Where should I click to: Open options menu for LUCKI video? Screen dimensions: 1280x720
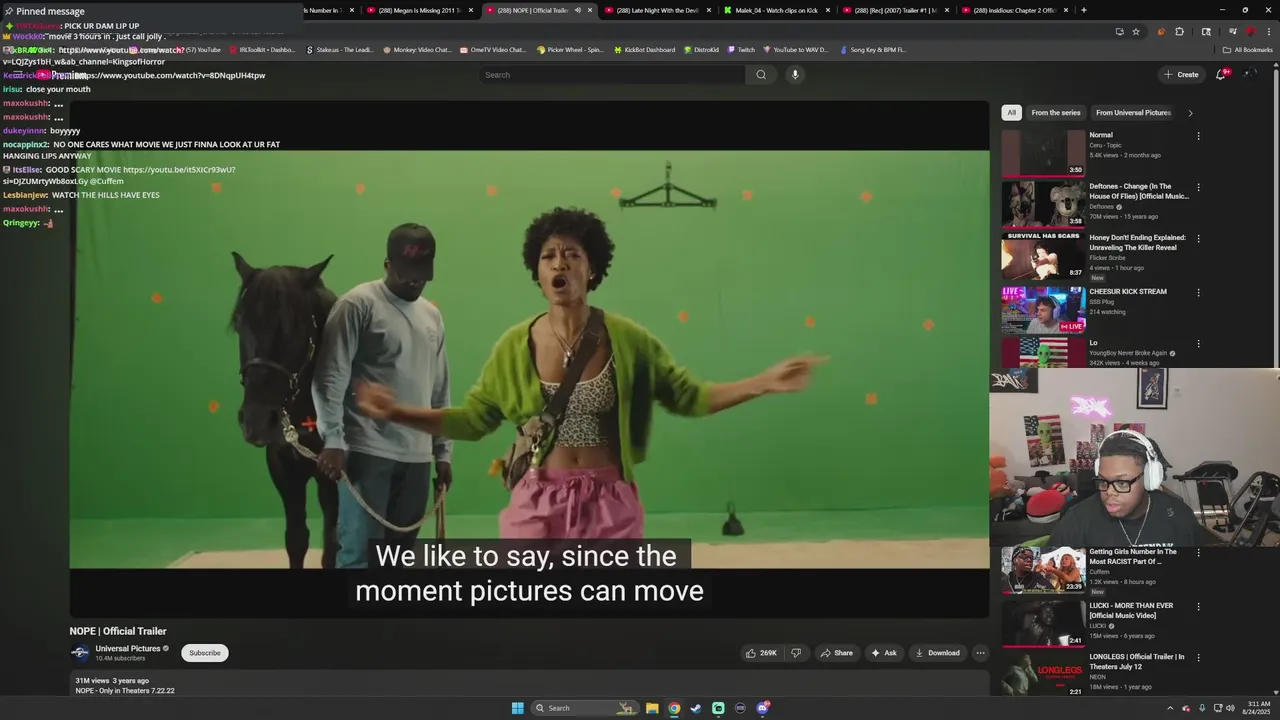coord(1198,607)
